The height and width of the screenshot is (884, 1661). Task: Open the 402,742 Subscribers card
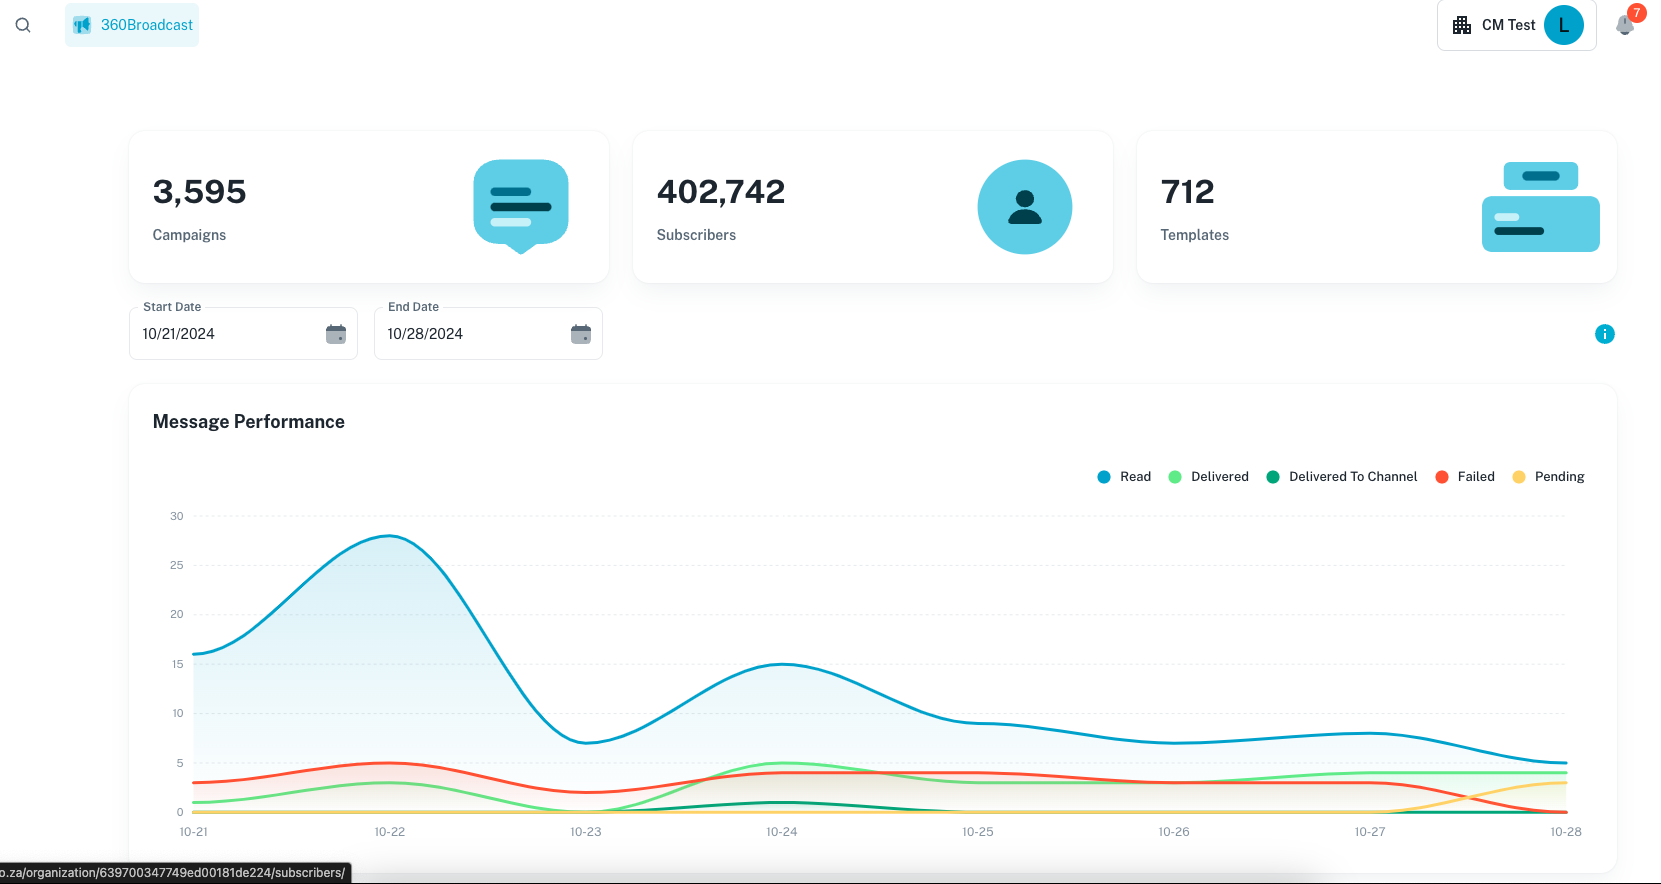coord(800,207)
